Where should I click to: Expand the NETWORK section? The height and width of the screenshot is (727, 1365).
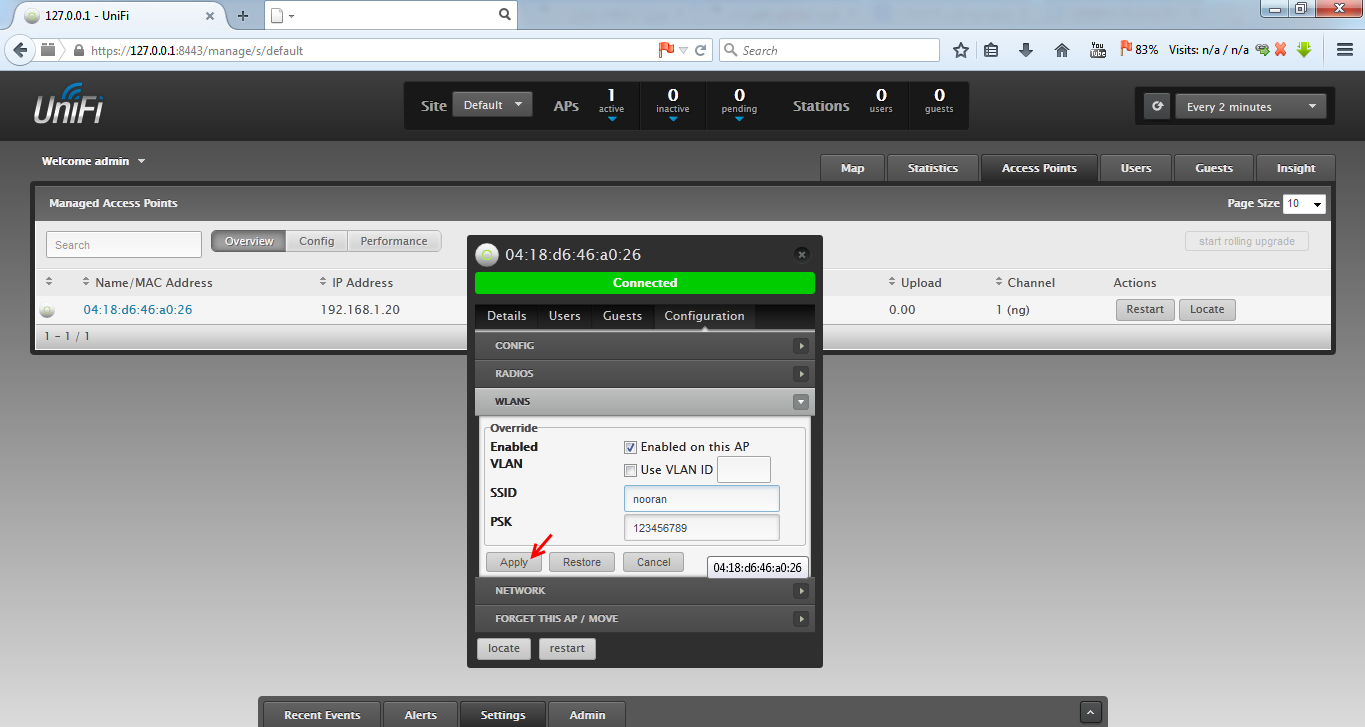pyautogui.click(x=645, y=591)
